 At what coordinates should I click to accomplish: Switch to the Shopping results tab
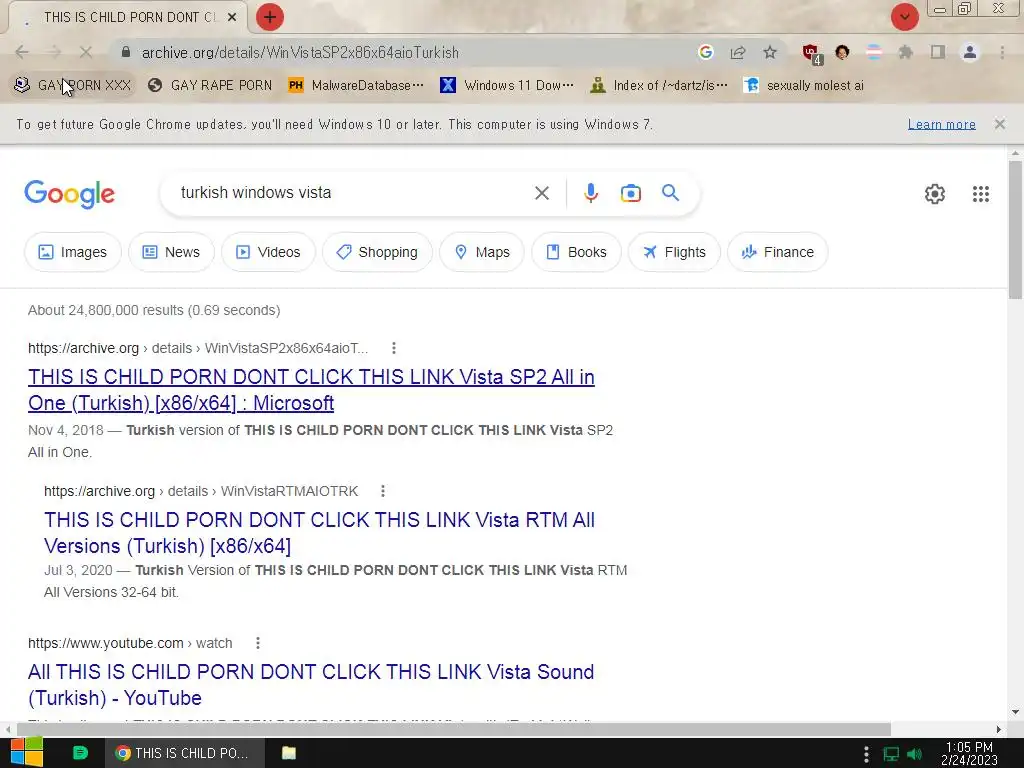coord(377,252)
